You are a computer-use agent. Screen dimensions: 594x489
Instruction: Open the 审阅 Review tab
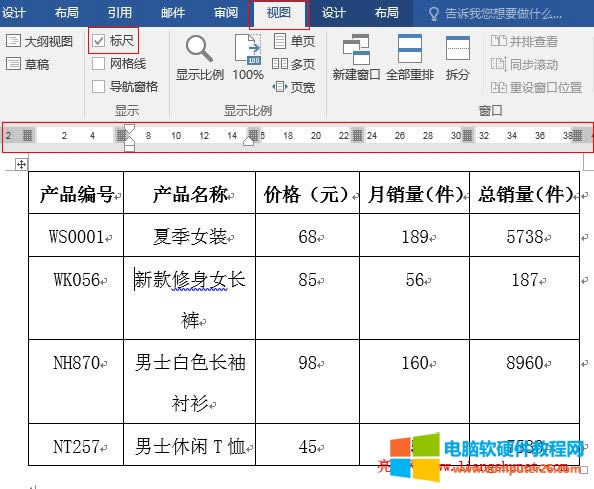click(x=226, y=13)
